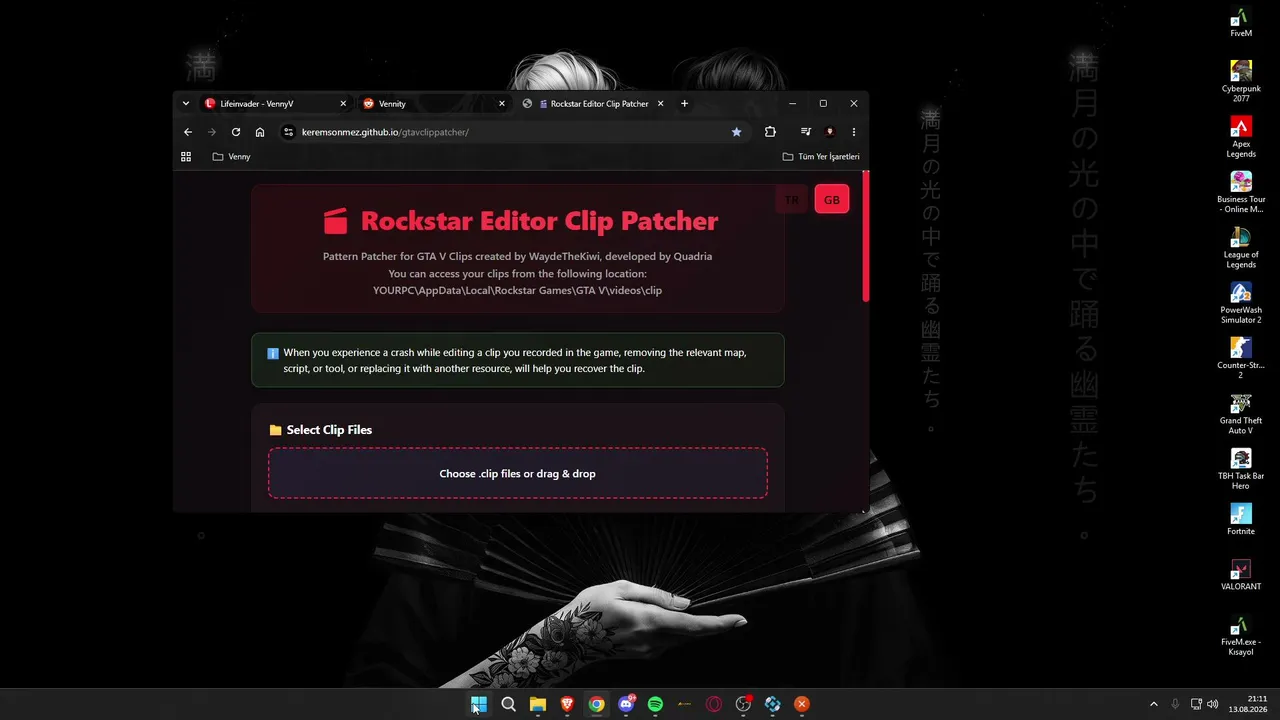Switch language to TR
Image resolution: width=1280 pixels, height=720 pixels.
pyautogui.click(x=792, y=200)
